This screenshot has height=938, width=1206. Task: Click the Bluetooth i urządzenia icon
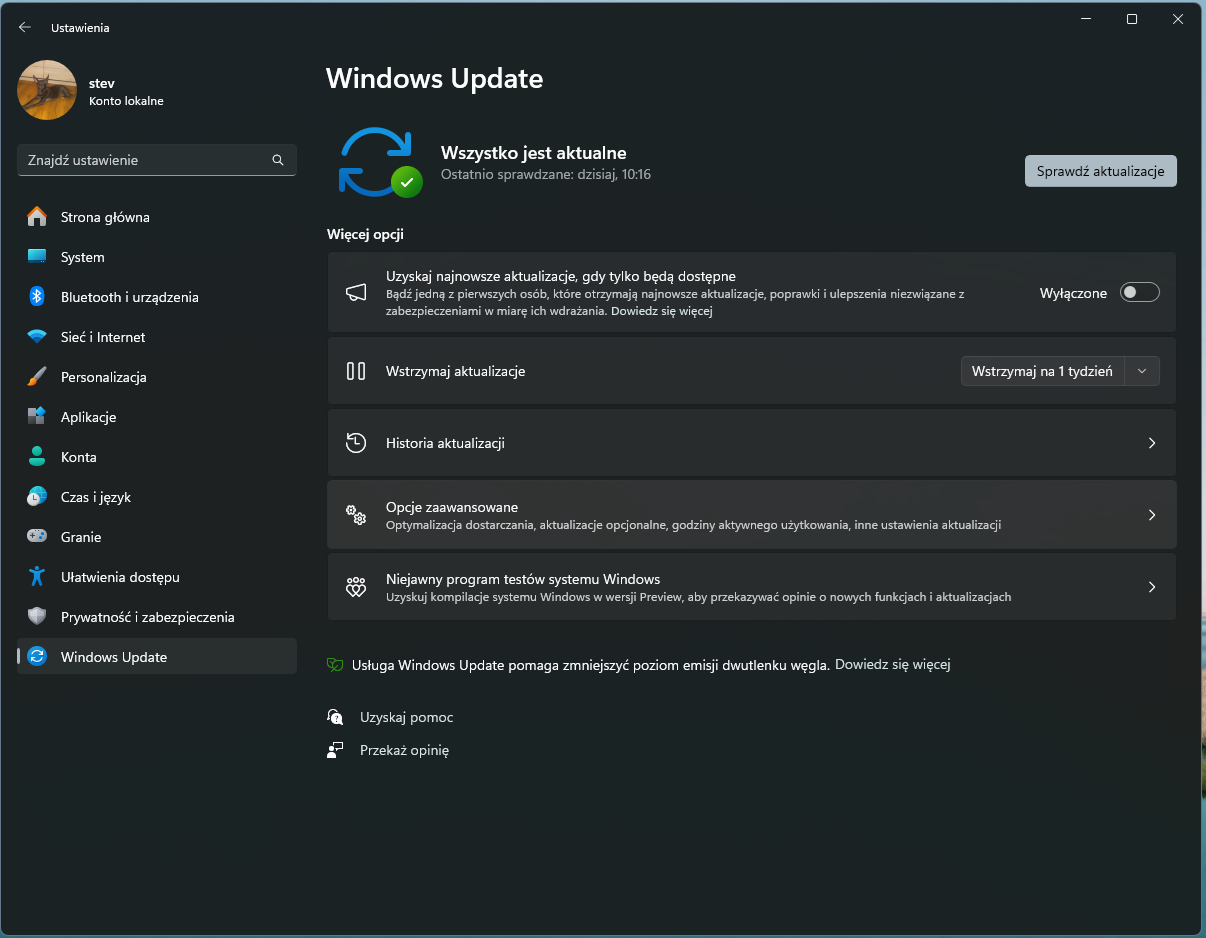pos(37,297)
